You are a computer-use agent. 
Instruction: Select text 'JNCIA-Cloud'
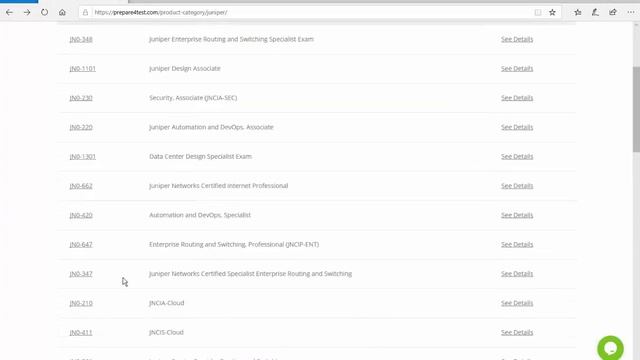[x=167, y=303]
